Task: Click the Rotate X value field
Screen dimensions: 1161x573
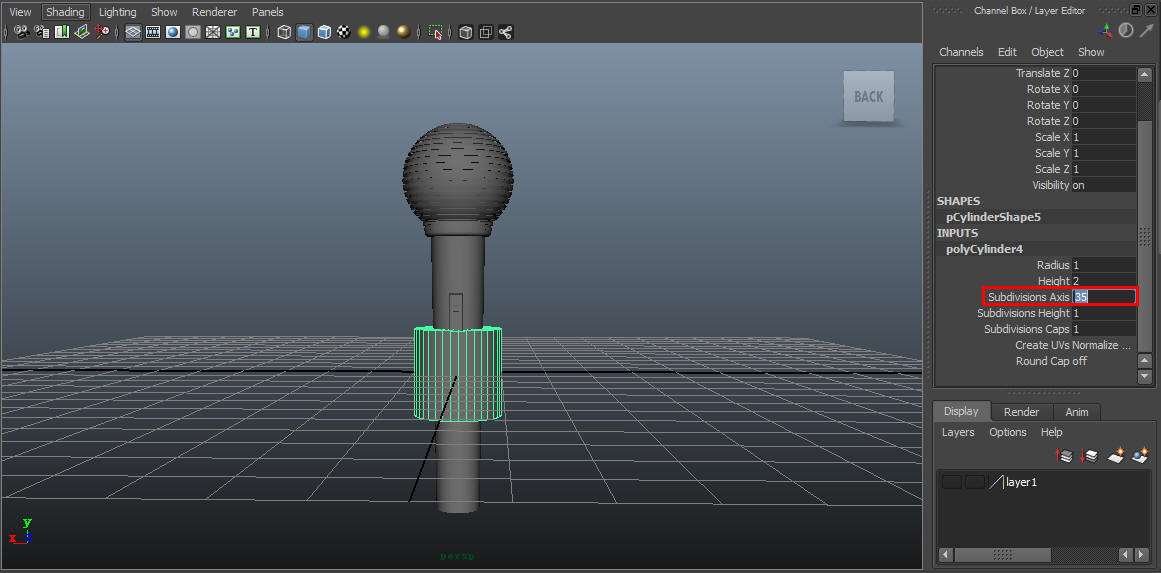Action: point(1103,89)
